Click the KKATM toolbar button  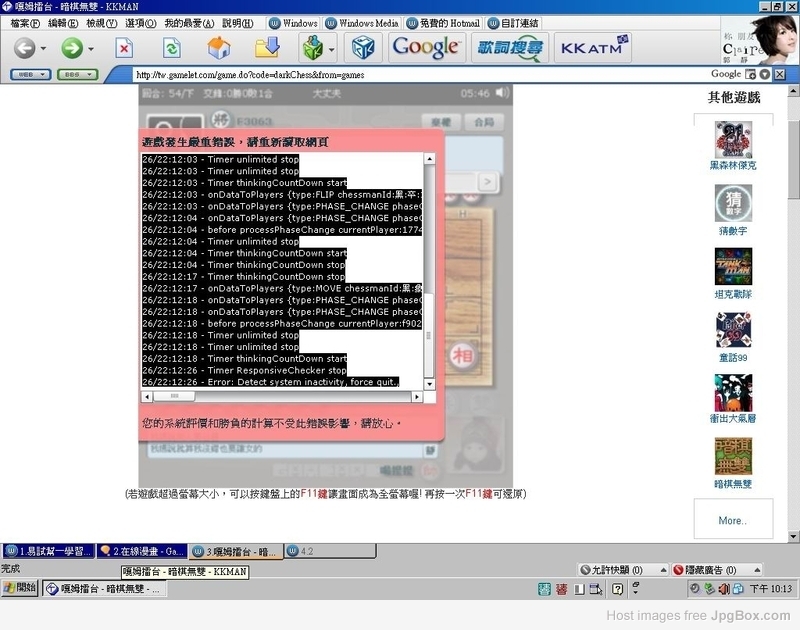point(593,47)
